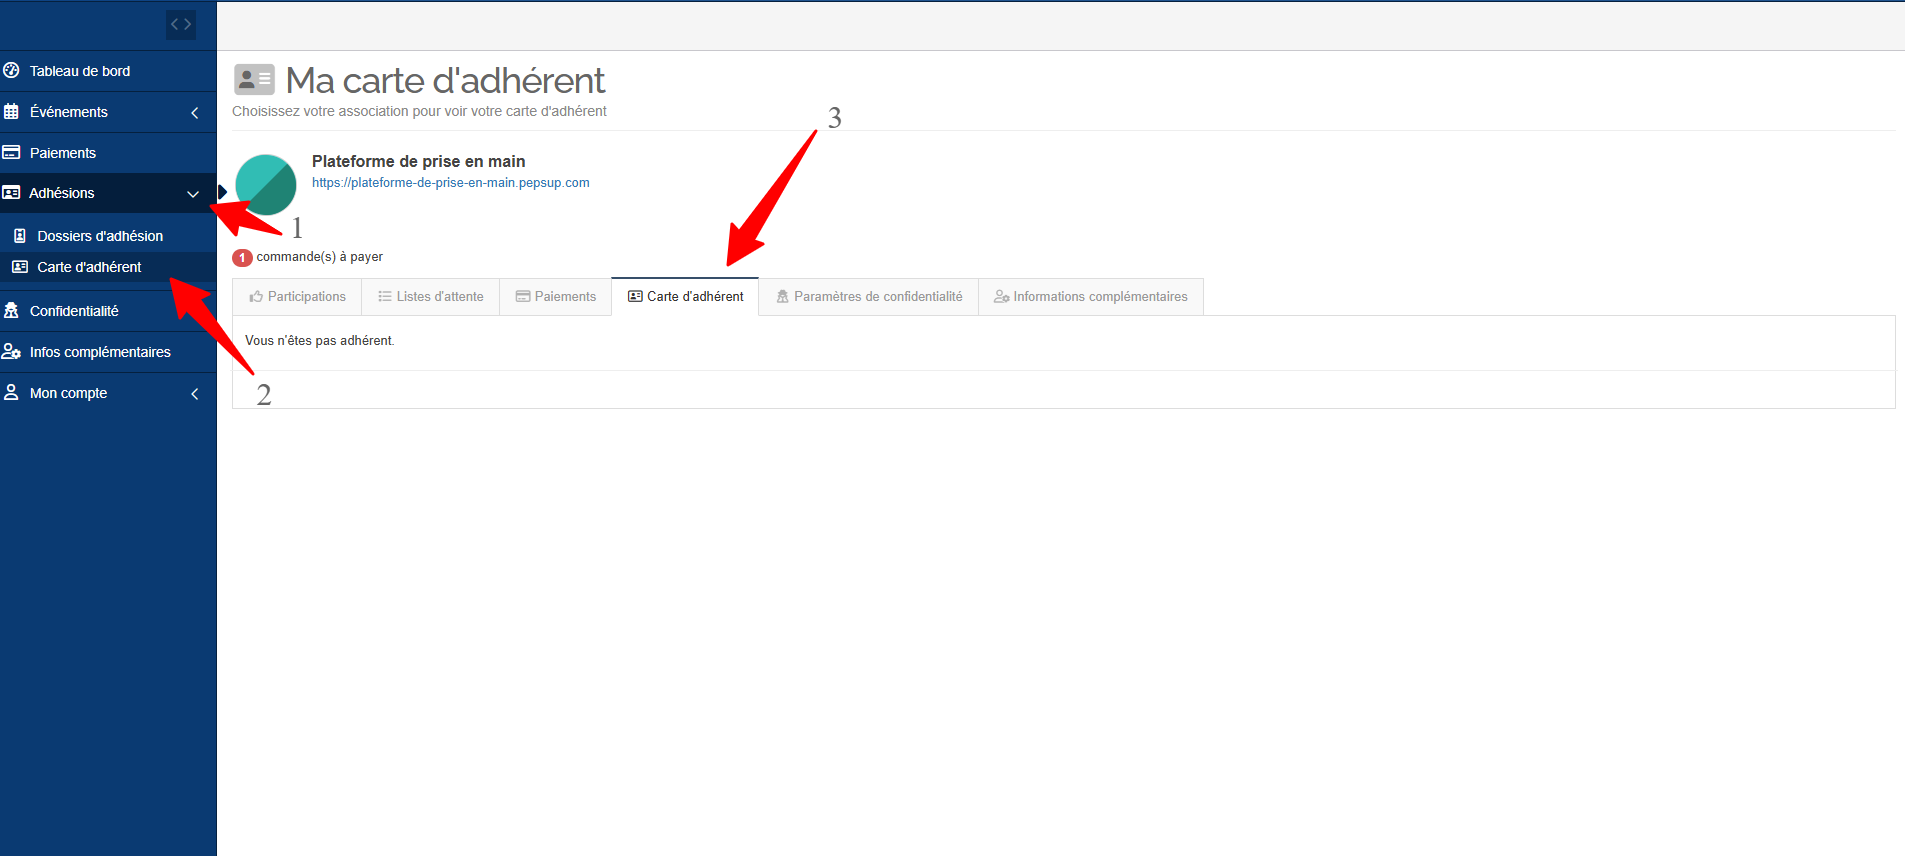
Task: Expand the Événements submenu chevron
Action: pos(195,113)
